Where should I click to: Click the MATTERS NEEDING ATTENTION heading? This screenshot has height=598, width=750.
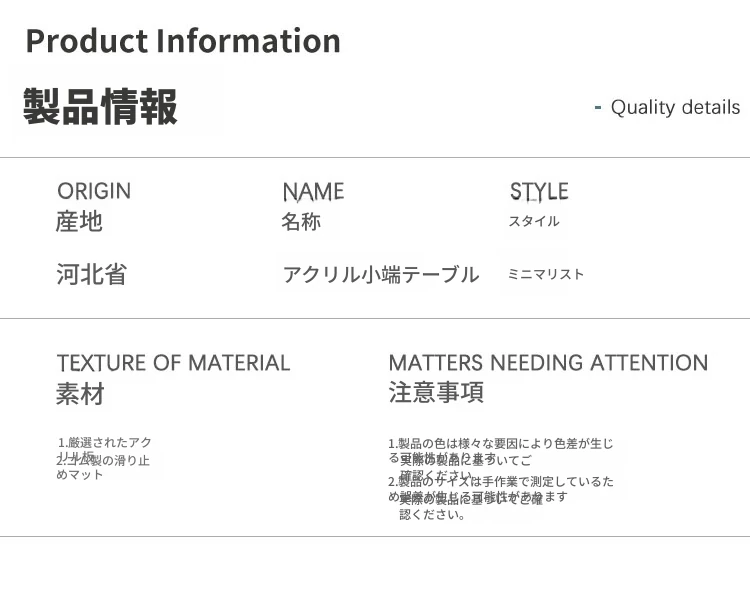click(548, 363)
